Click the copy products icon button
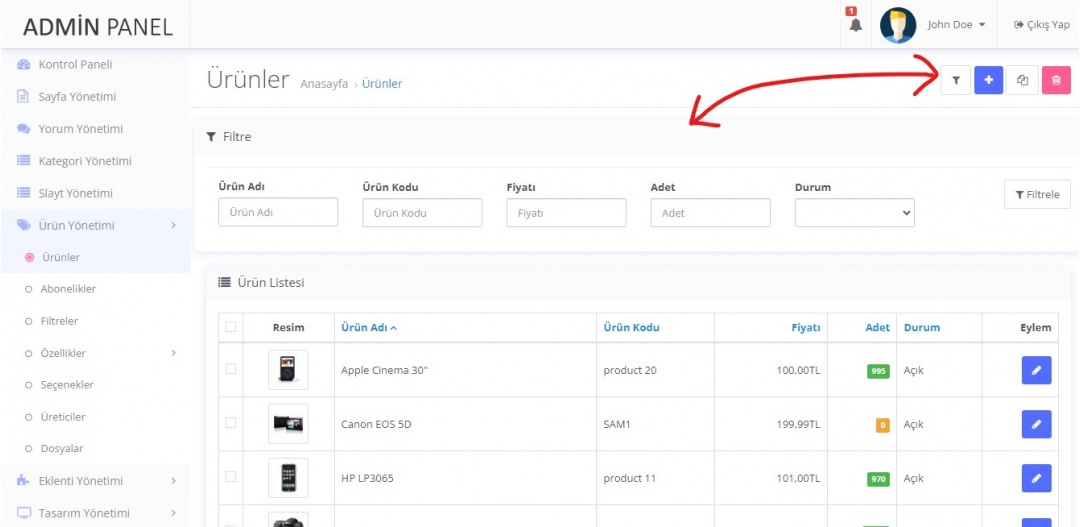The height and width of the screenshot is (527, 1080). tap(1022, 81)
